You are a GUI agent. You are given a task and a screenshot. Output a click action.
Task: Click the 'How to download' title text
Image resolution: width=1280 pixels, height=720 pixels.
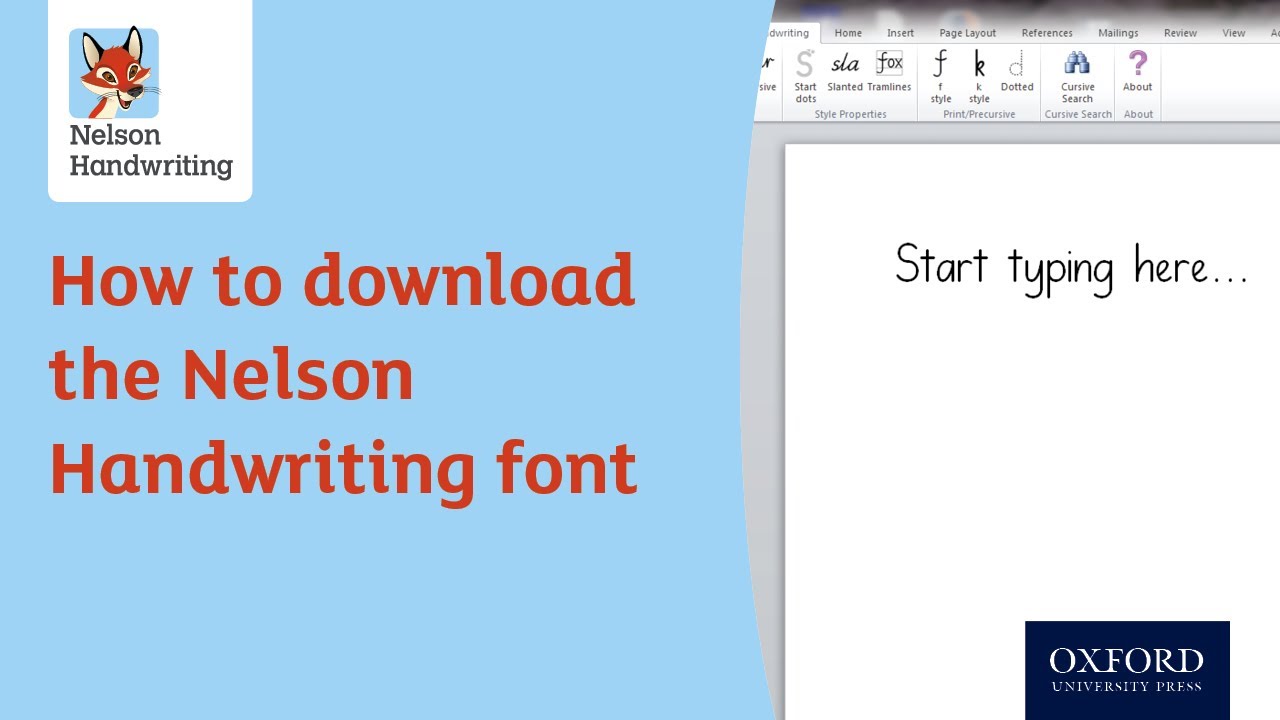point(341,280)
